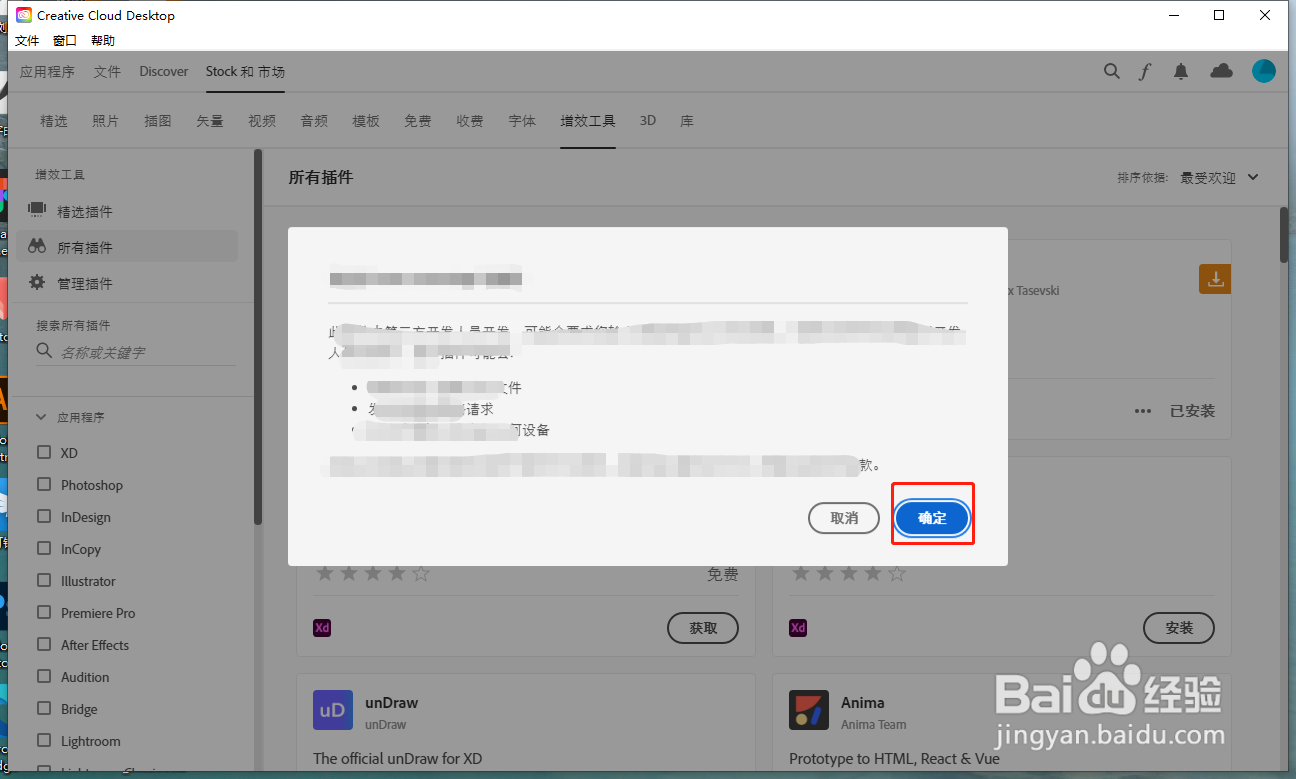Select 所有插件 in sidebar
Viewport: 1296px width, 779px height.
127,247
